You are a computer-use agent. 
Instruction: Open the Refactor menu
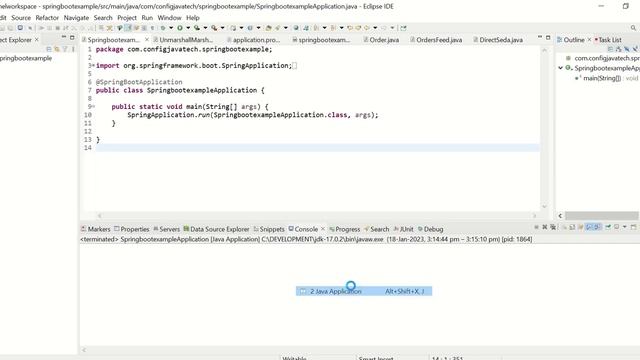(x=47, y=18)
